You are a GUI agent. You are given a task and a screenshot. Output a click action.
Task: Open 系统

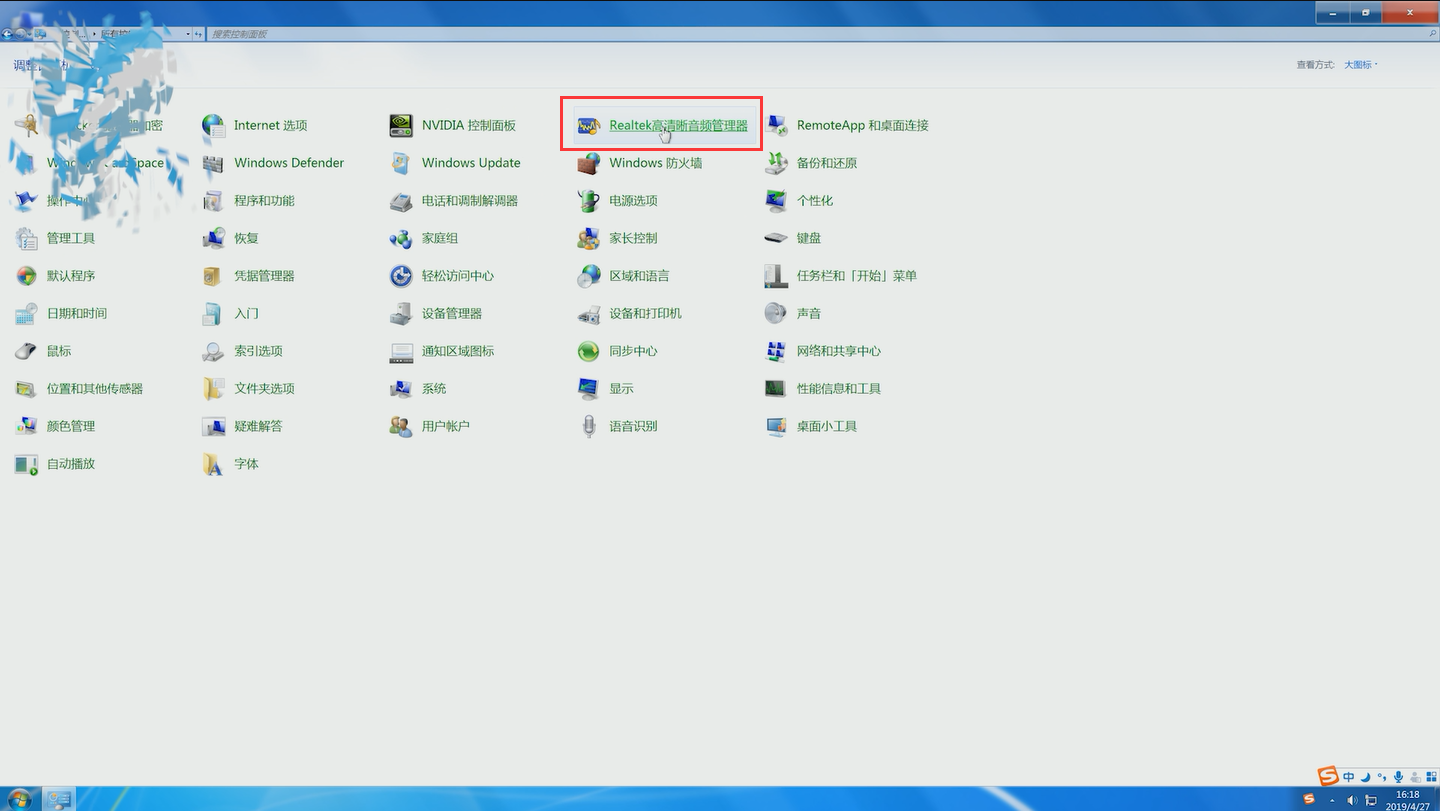pos(418,389)
